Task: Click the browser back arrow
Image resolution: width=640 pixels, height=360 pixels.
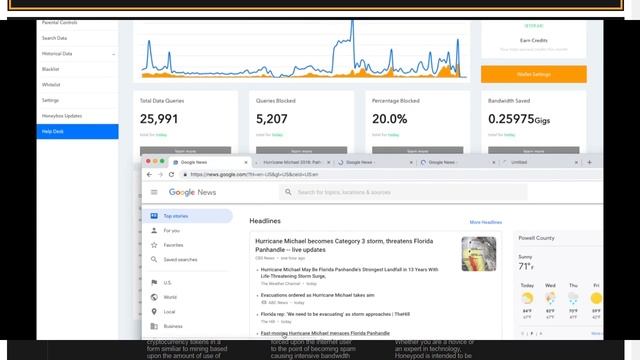Action: [x=149, y=174]
